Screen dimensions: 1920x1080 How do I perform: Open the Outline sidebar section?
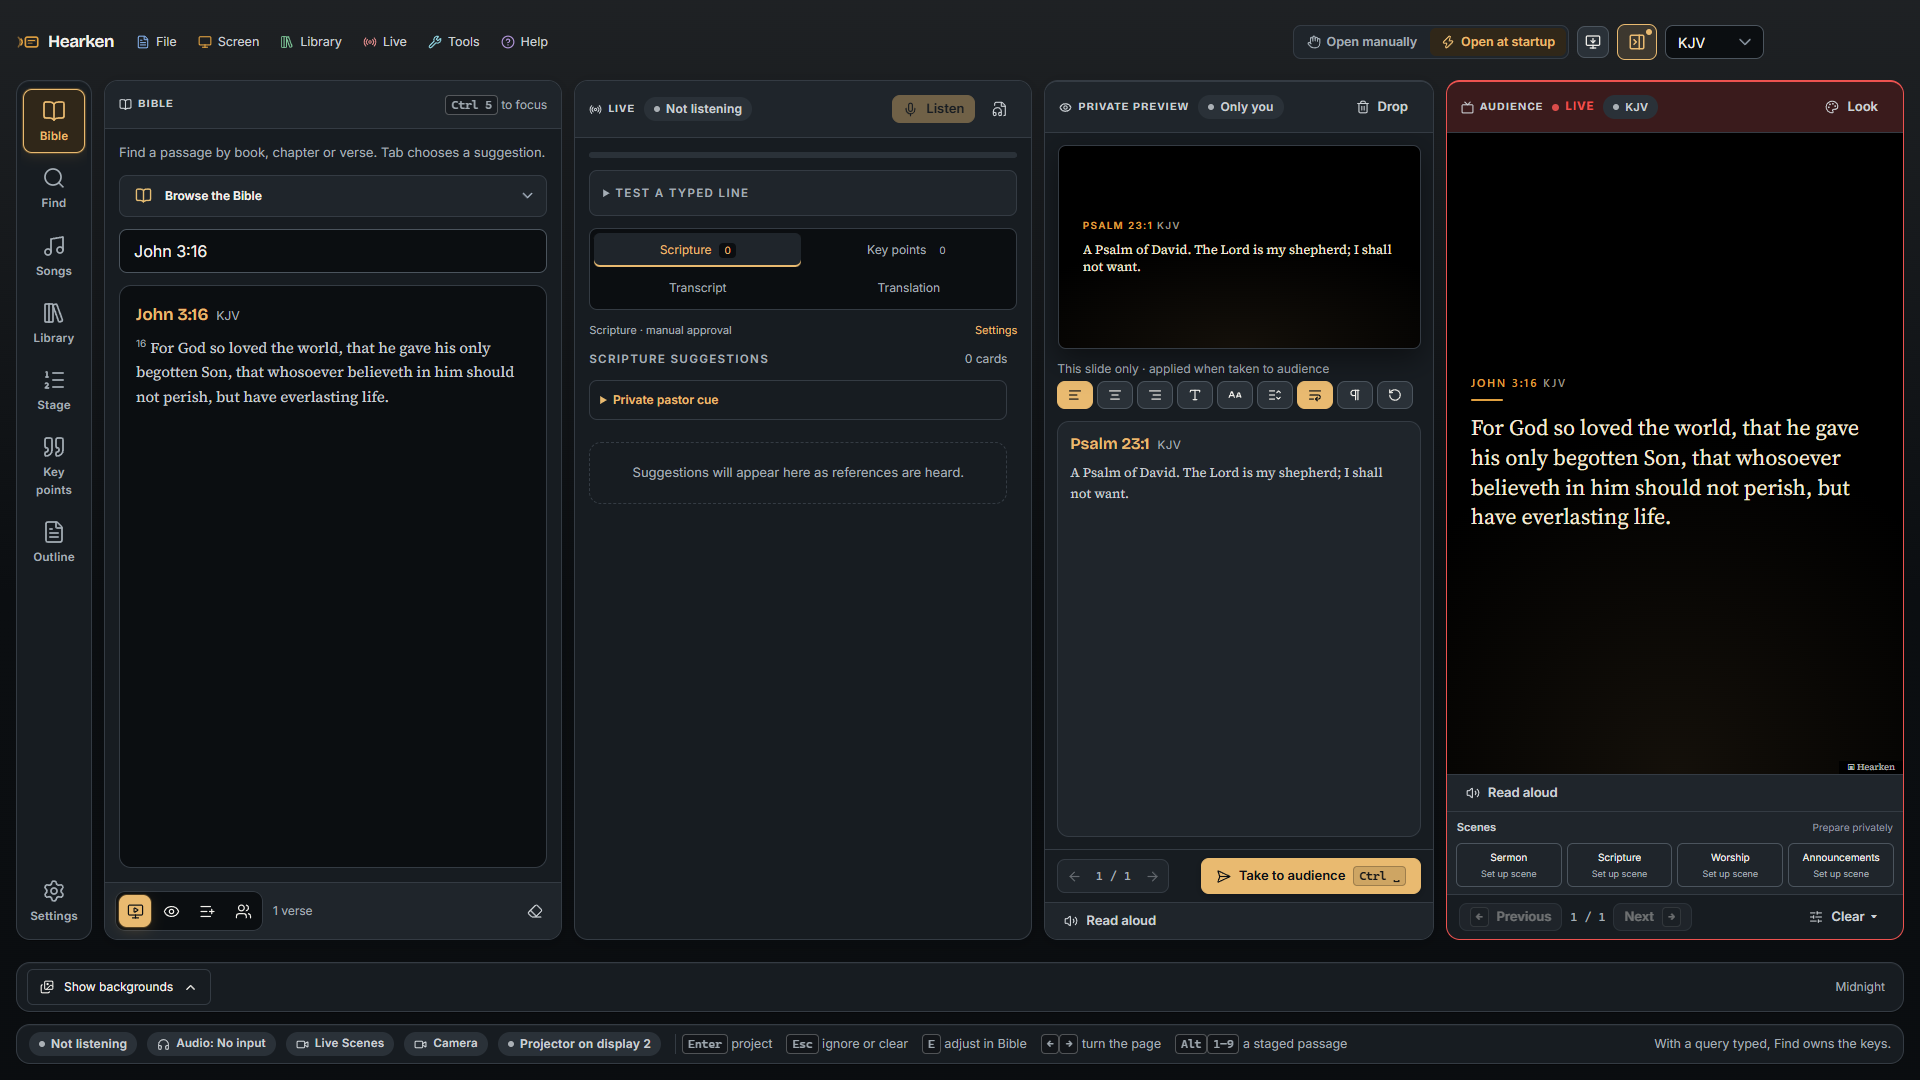(54, 542)
